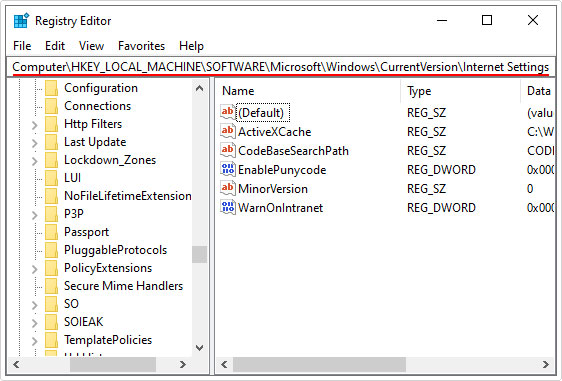This screenshot has width=562, height=381.
Task: Select the WarnOnIntranet value name
Action: coord(280,208)
